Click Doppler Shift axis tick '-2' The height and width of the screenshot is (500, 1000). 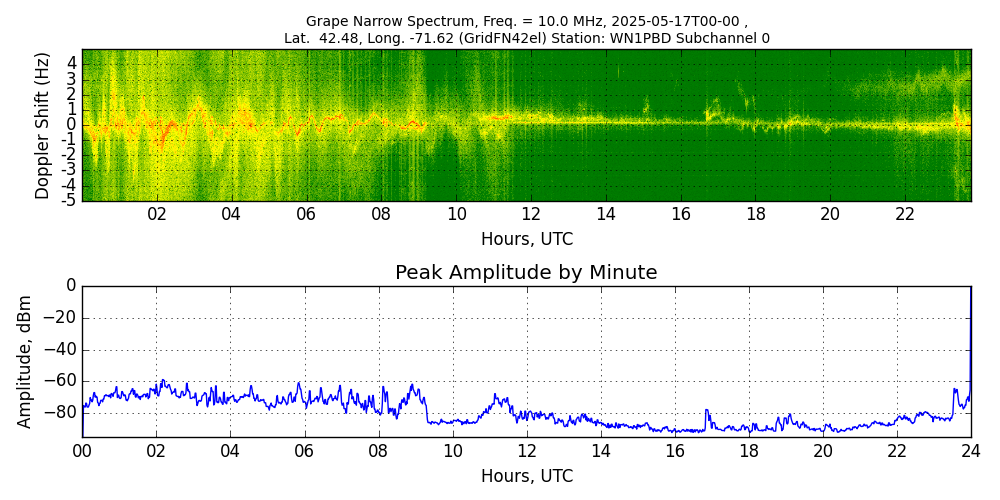70,155
